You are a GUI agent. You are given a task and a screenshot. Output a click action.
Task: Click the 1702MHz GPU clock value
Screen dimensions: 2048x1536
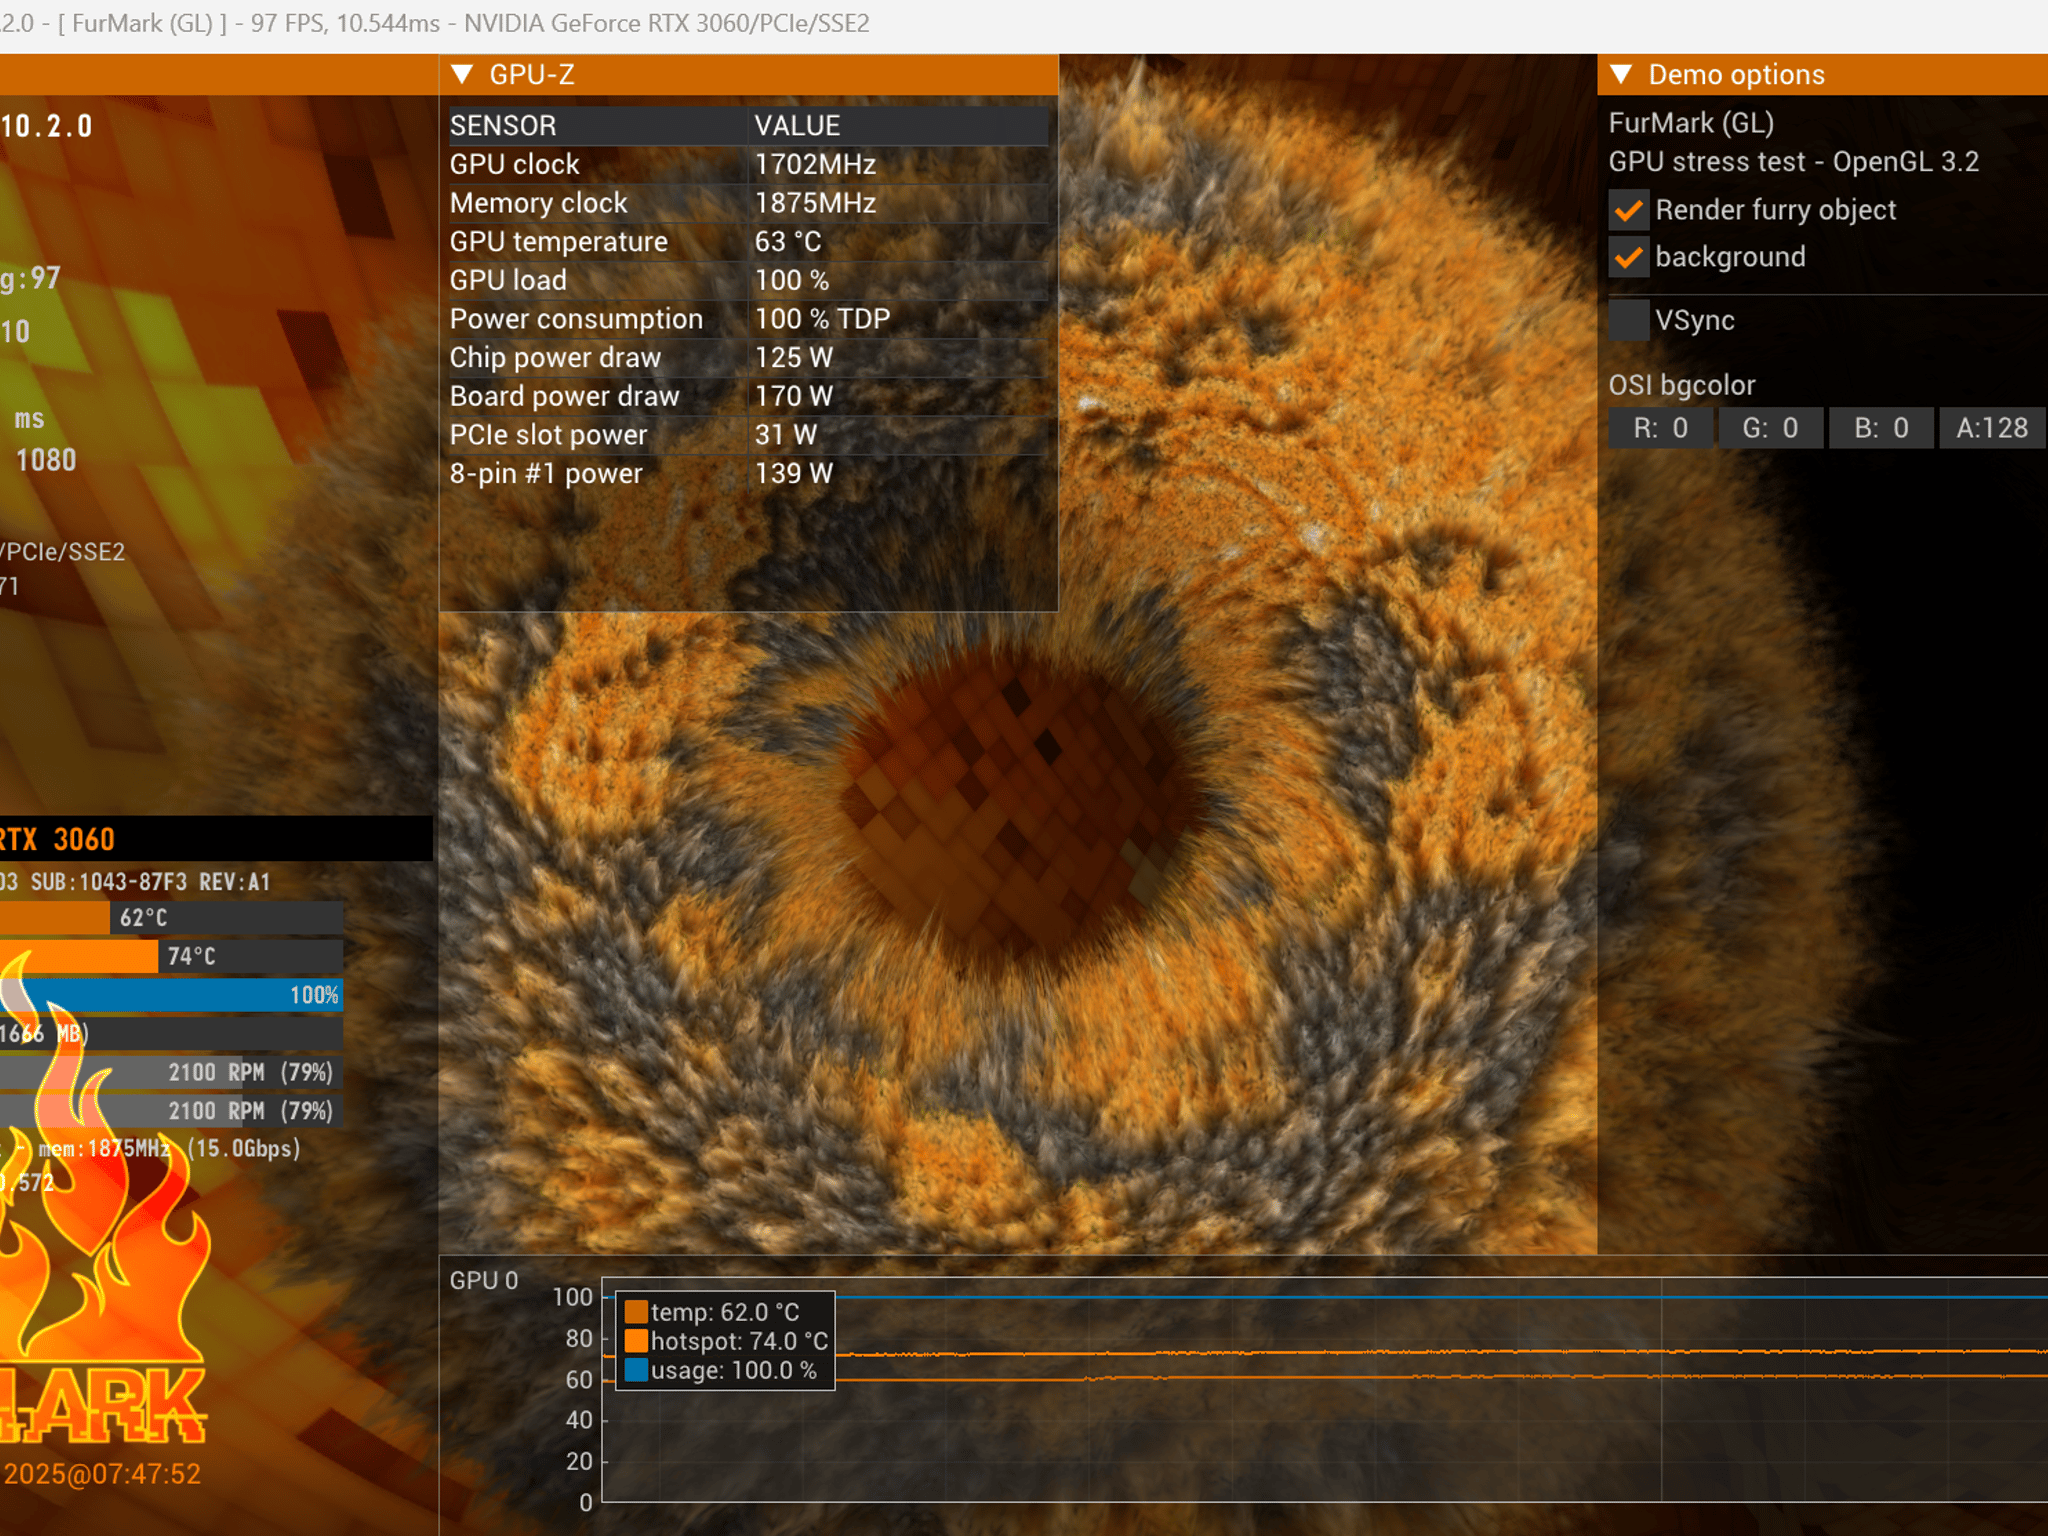(x=815, y=164)
